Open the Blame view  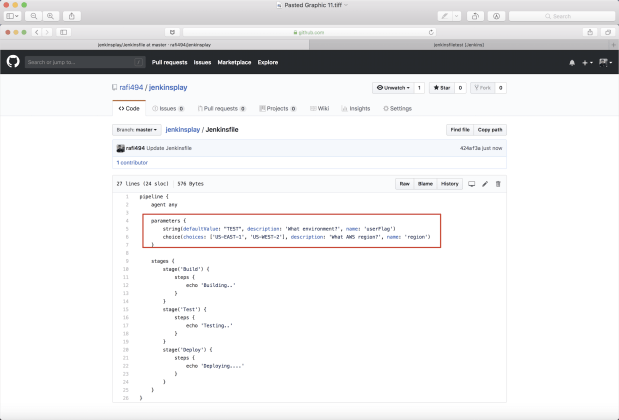pyautogui.click(x=425, y=184)
